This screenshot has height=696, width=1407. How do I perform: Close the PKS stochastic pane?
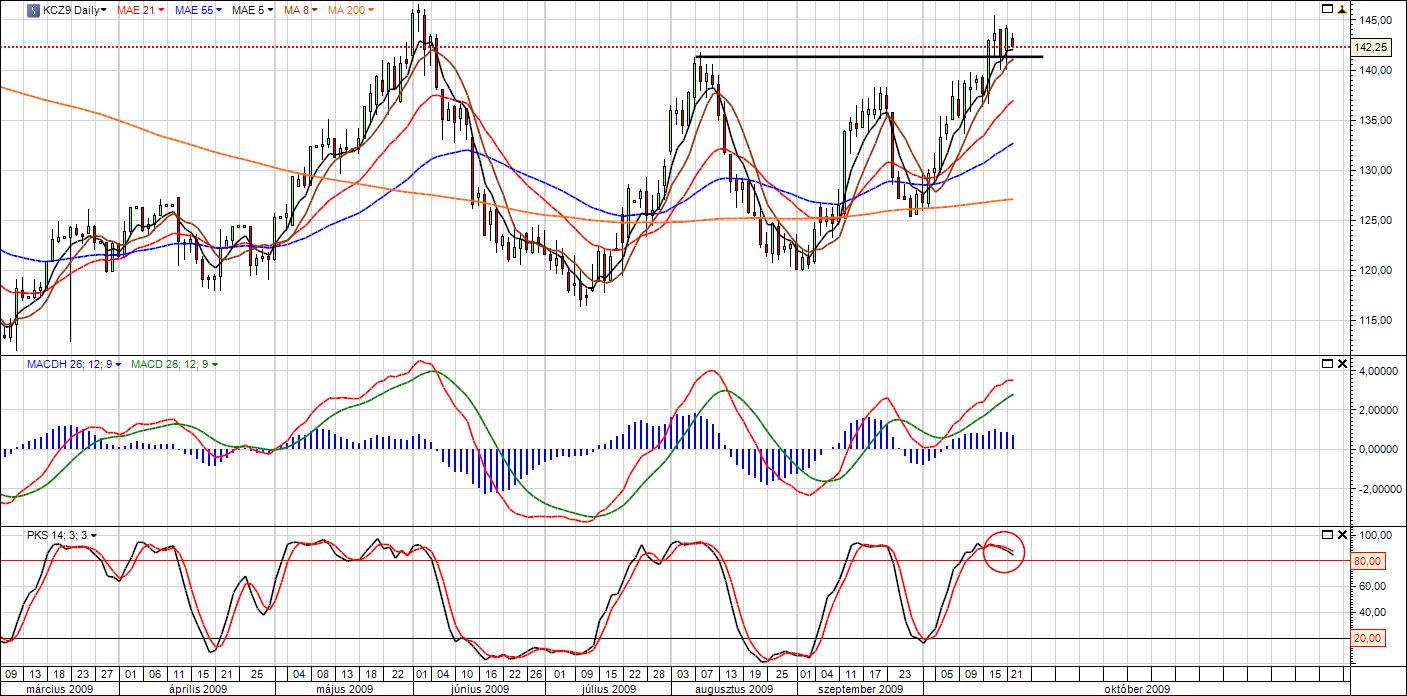(1342, 535)
